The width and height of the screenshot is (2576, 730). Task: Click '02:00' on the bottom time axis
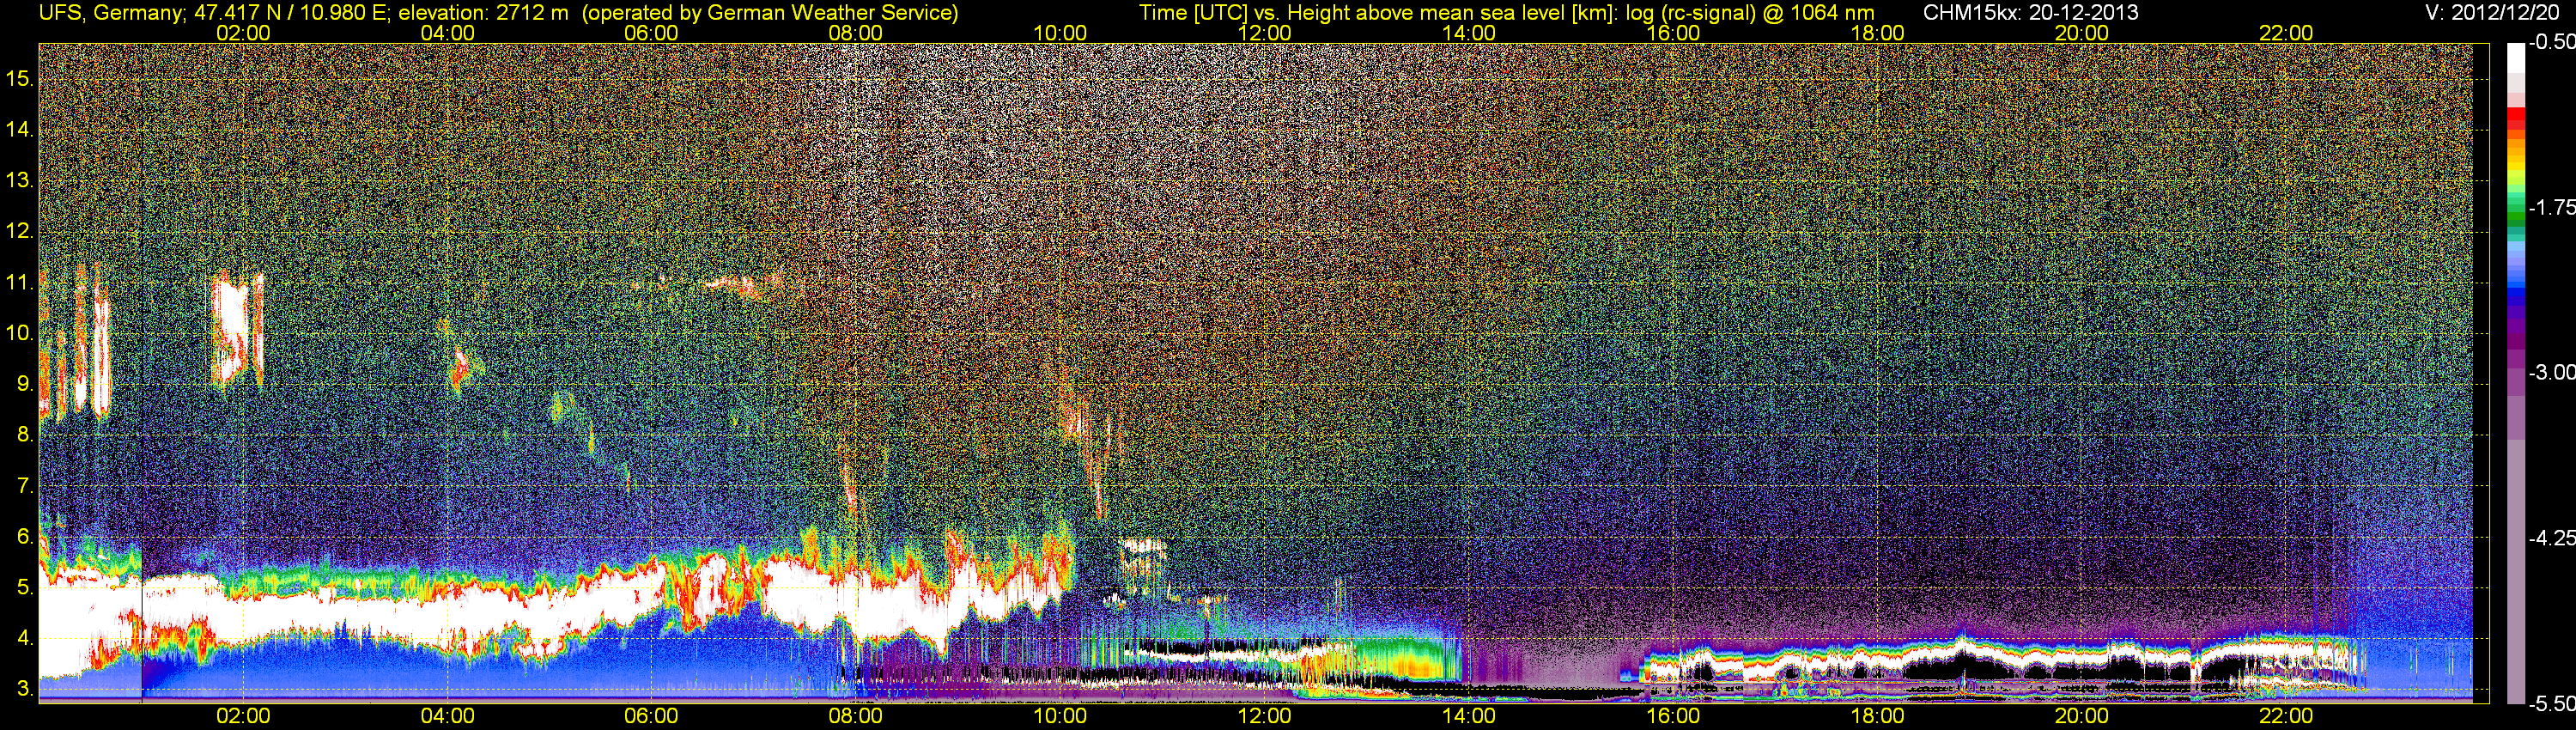click(243, 716)
